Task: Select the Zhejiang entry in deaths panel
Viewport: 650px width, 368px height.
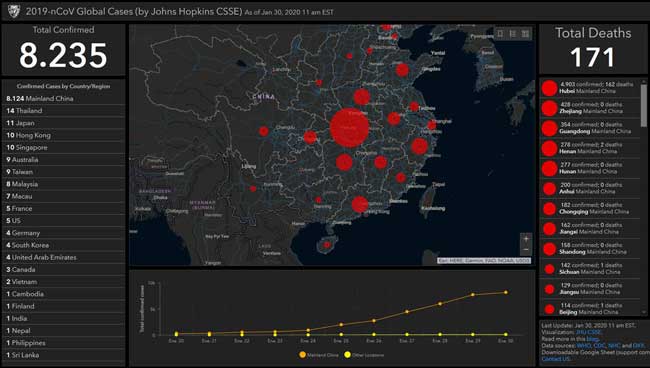Action: pyautogui.click(x=590, y=108)
